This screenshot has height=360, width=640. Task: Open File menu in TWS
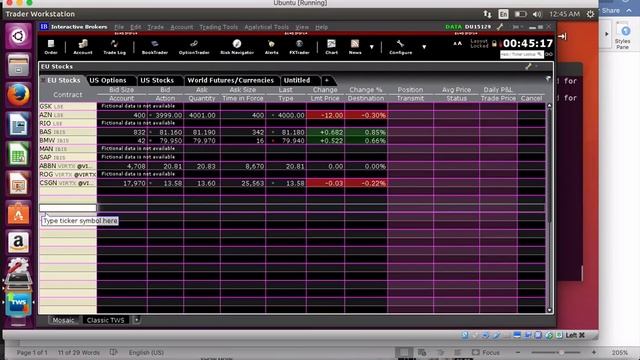pyautogui.click(x=119, y=27)
